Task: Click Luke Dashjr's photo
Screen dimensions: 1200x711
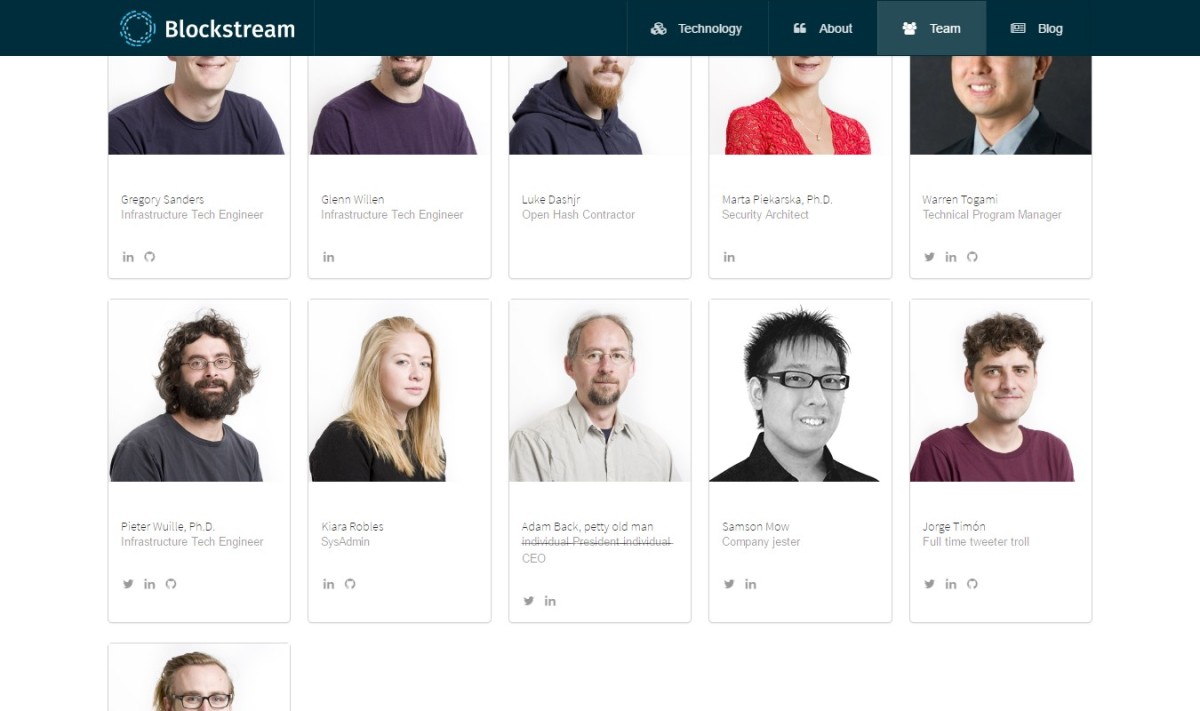Action: pyautogui.click(x=600, y=105)
